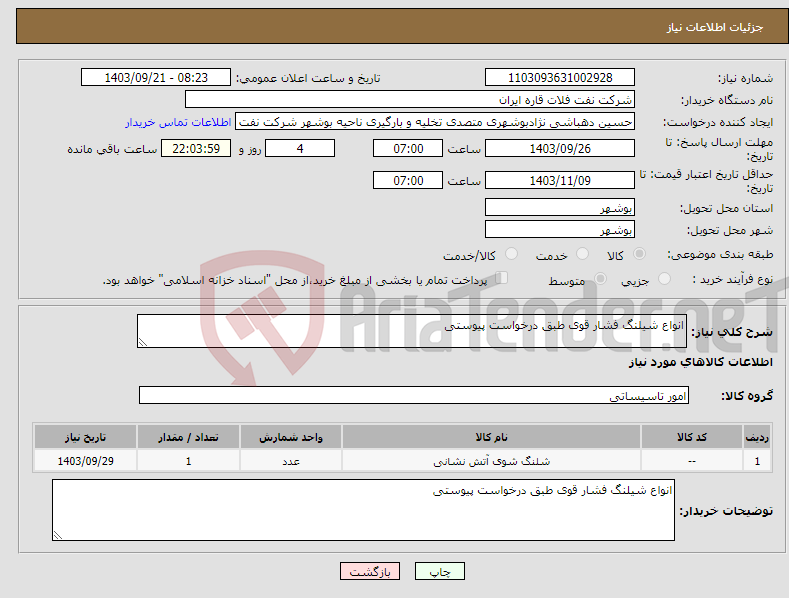This screenshot has height=598, width=789.
Task: Click the buyer name field شرکت نفت فلات قاره ایران
Action: (410, 100)
